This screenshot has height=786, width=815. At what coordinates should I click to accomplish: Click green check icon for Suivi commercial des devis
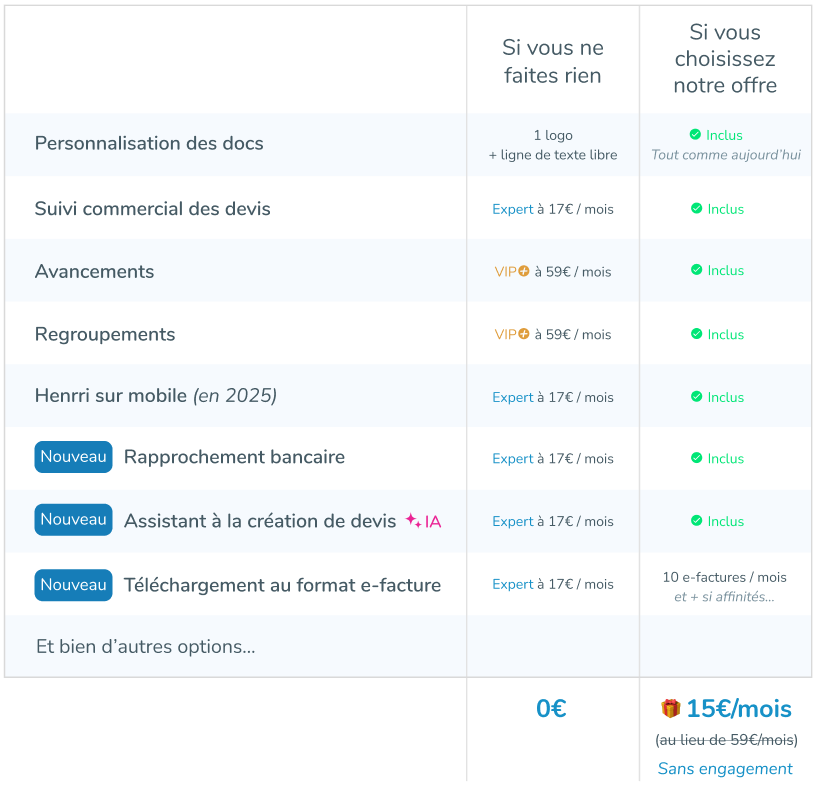696,208
